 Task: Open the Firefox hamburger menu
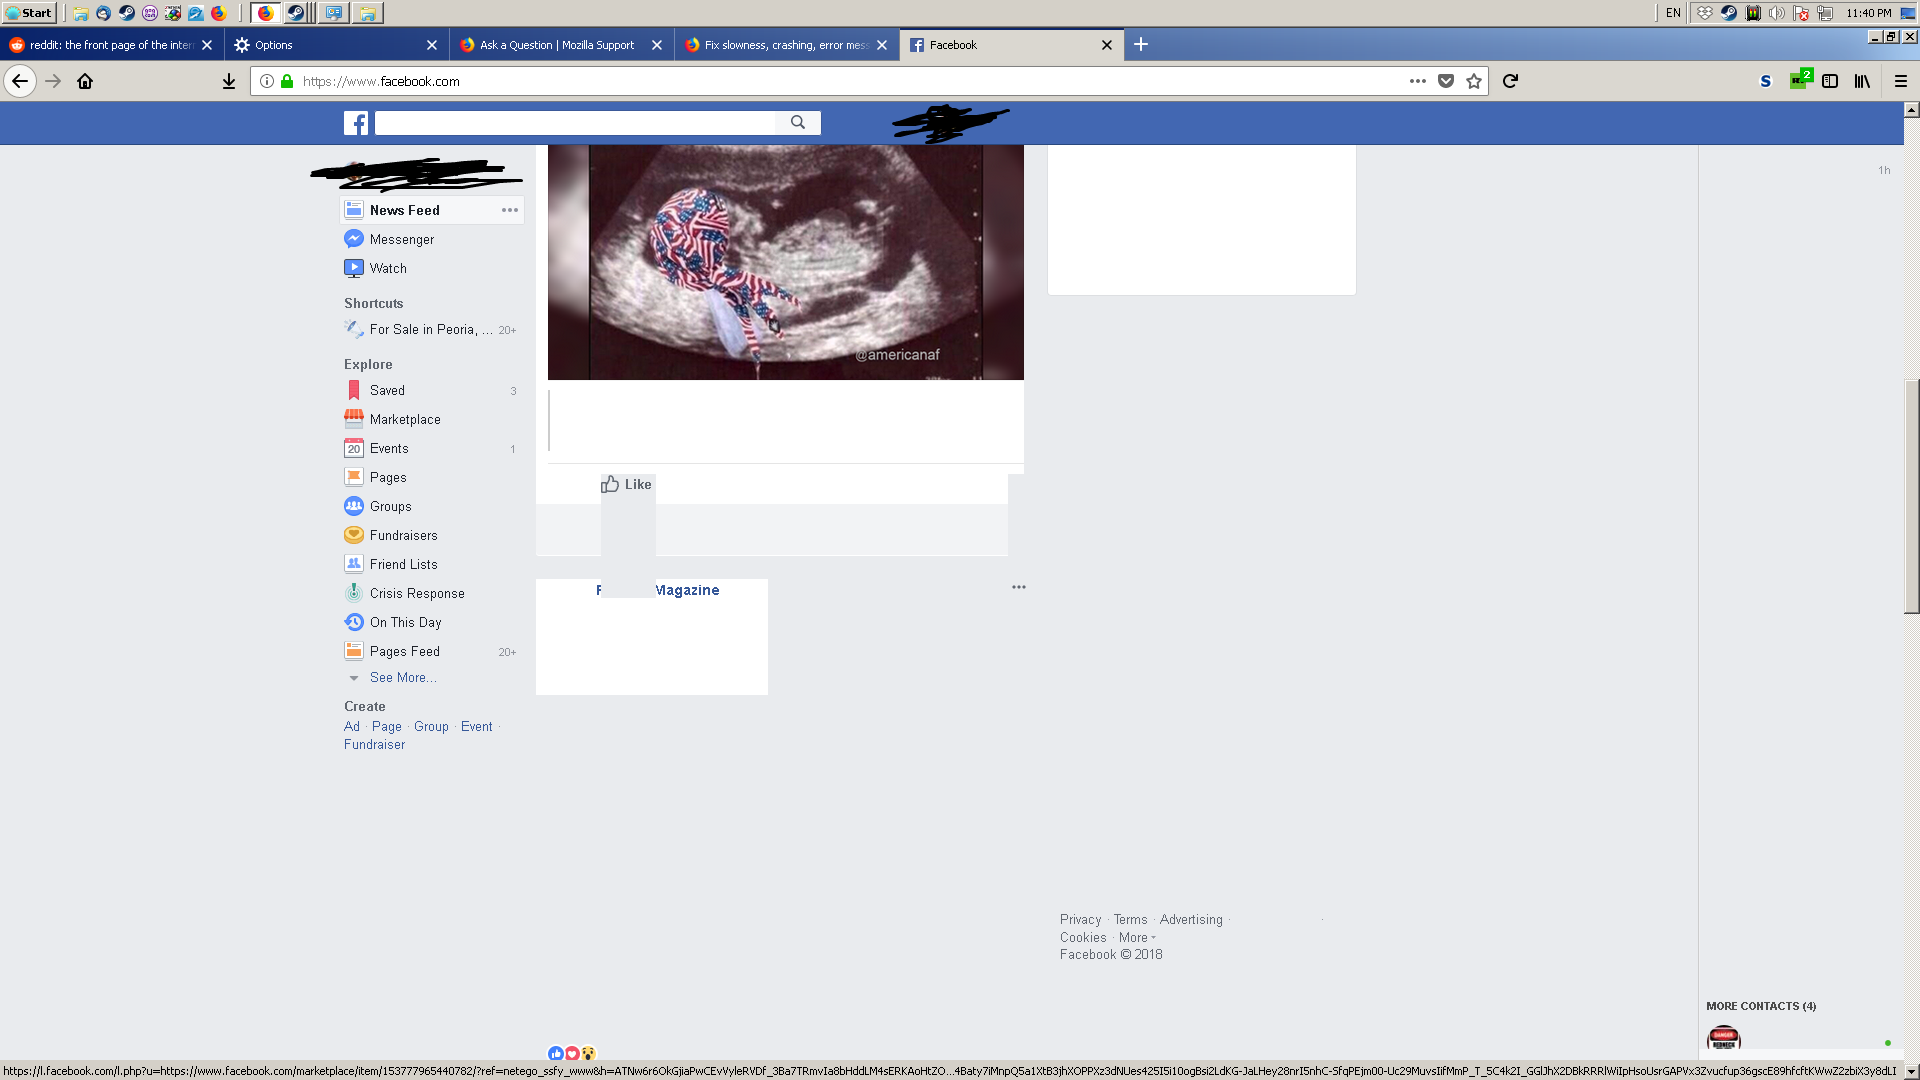click(x=1900, y=81)
